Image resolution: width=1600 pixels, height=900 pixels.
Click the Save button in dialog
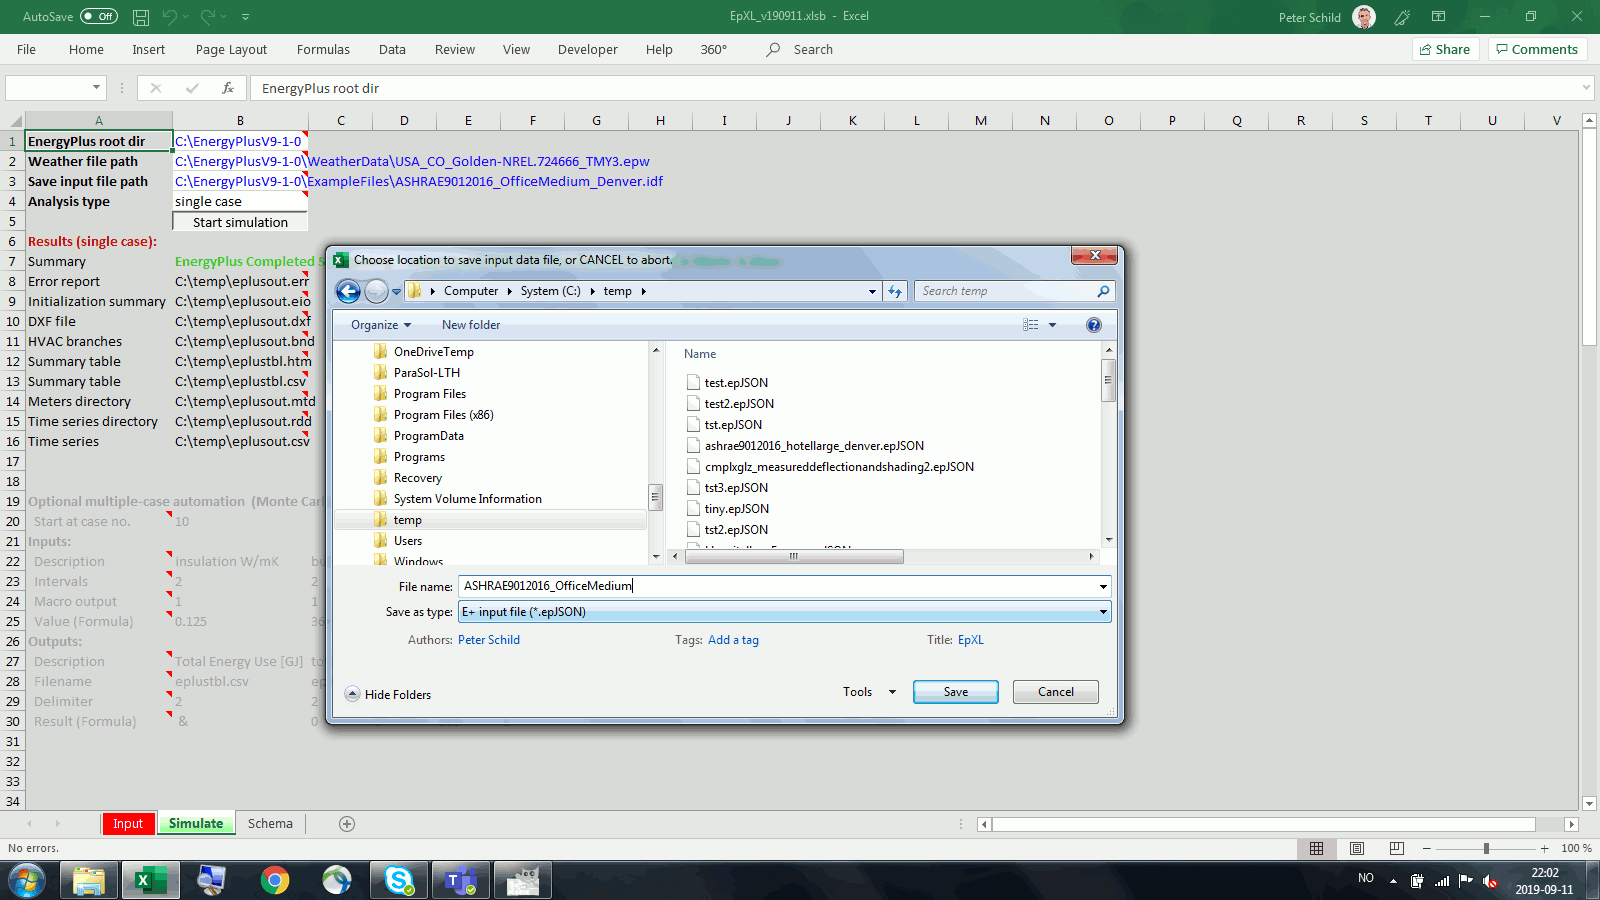[955, 692]
